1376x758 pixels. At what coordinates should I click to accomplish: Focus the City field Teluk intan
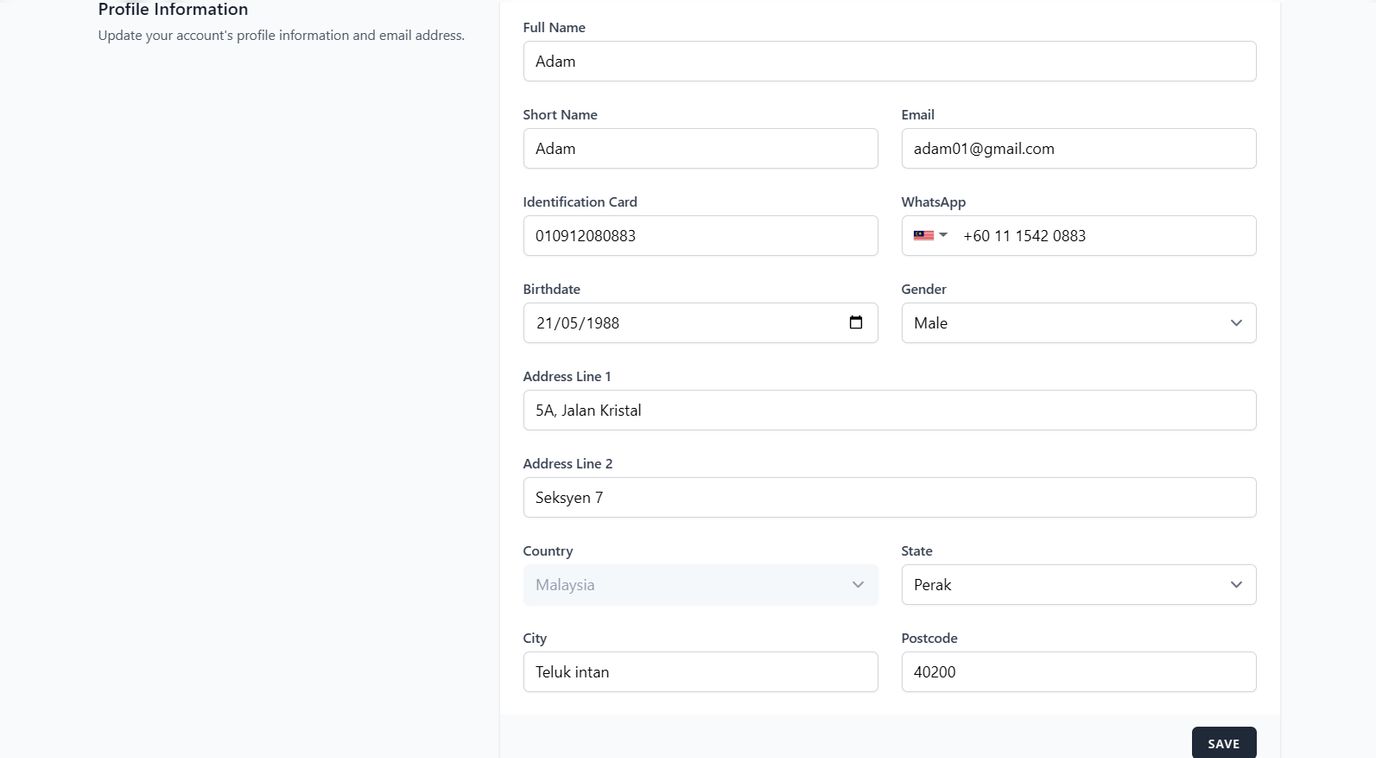[700, 672]
